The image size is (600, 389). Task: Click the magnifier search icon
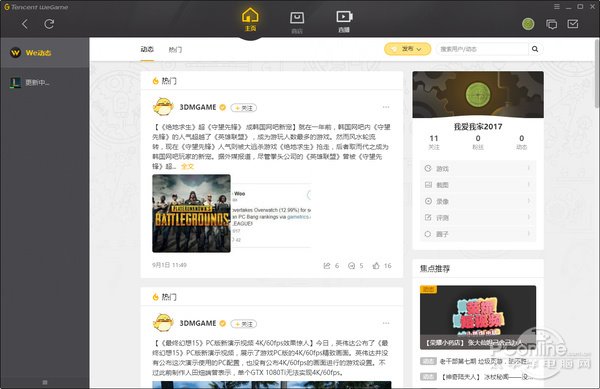coord(535,49)
